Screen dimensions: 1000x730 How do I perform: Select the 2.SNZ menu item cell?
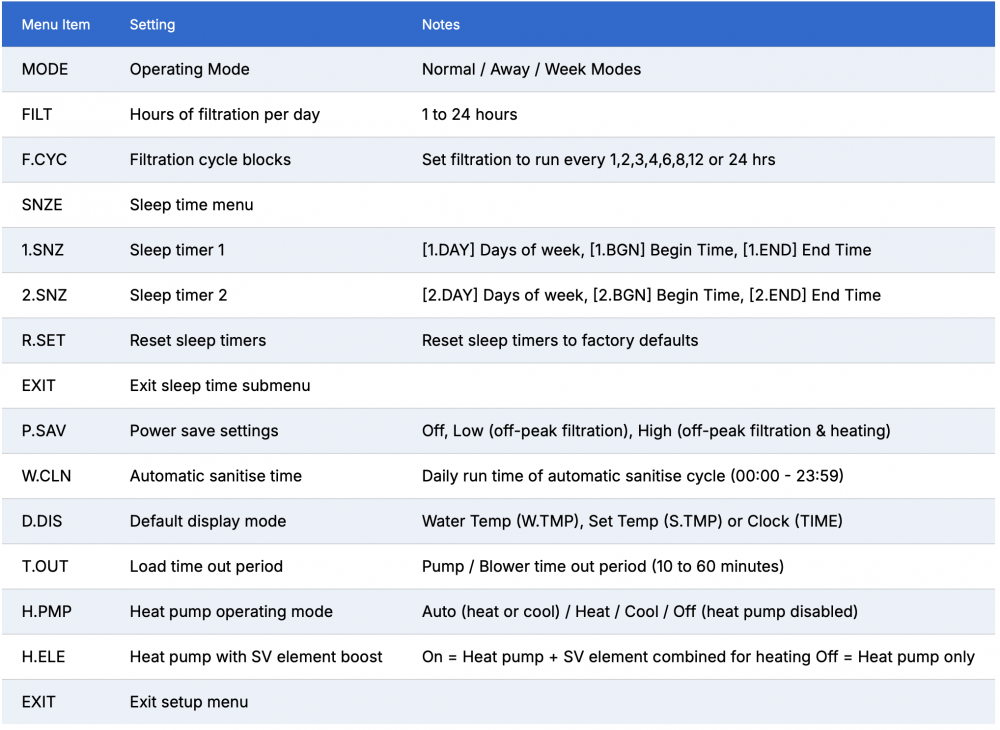(44, 296)
